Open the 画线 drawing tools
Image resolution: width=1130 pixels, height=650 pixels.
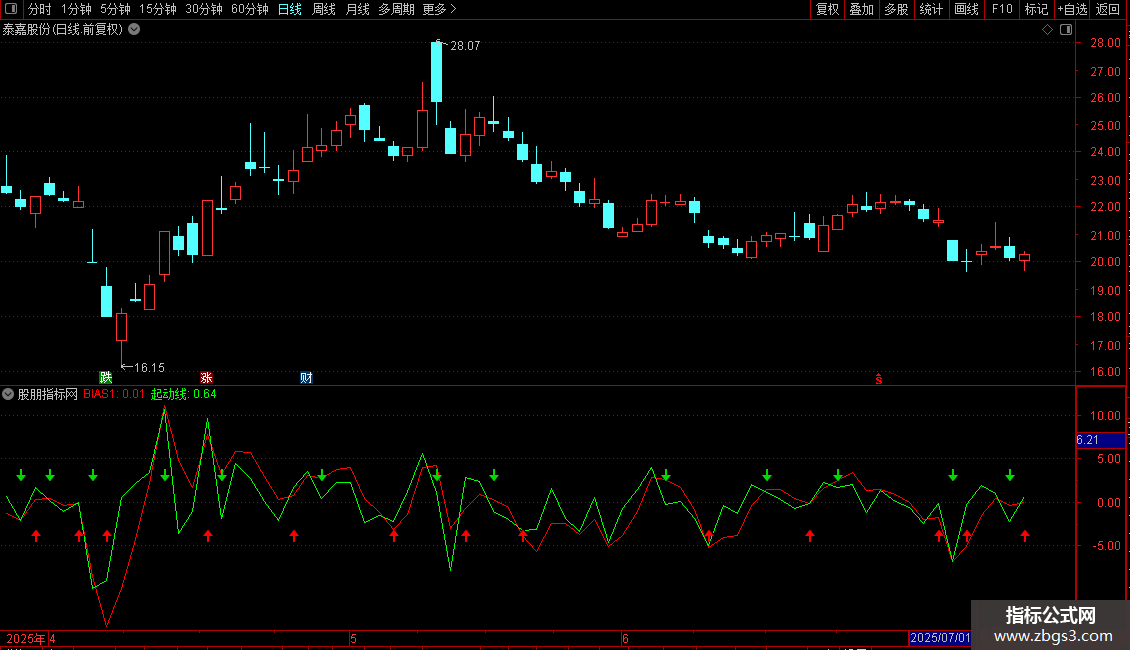click(966, 9)
